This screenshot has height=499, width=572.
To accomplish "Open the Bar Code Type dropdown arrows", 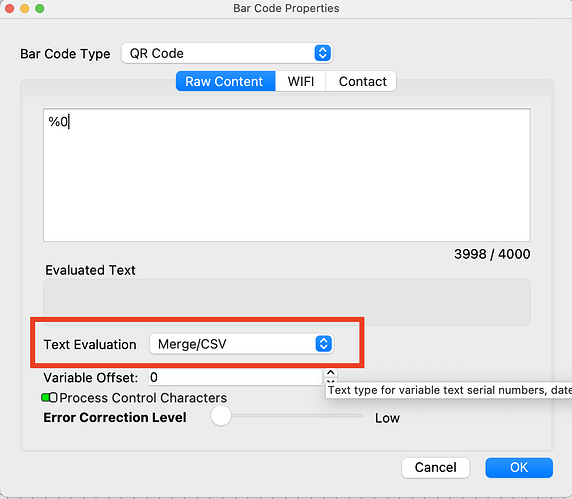I will (x=322, y=53).
